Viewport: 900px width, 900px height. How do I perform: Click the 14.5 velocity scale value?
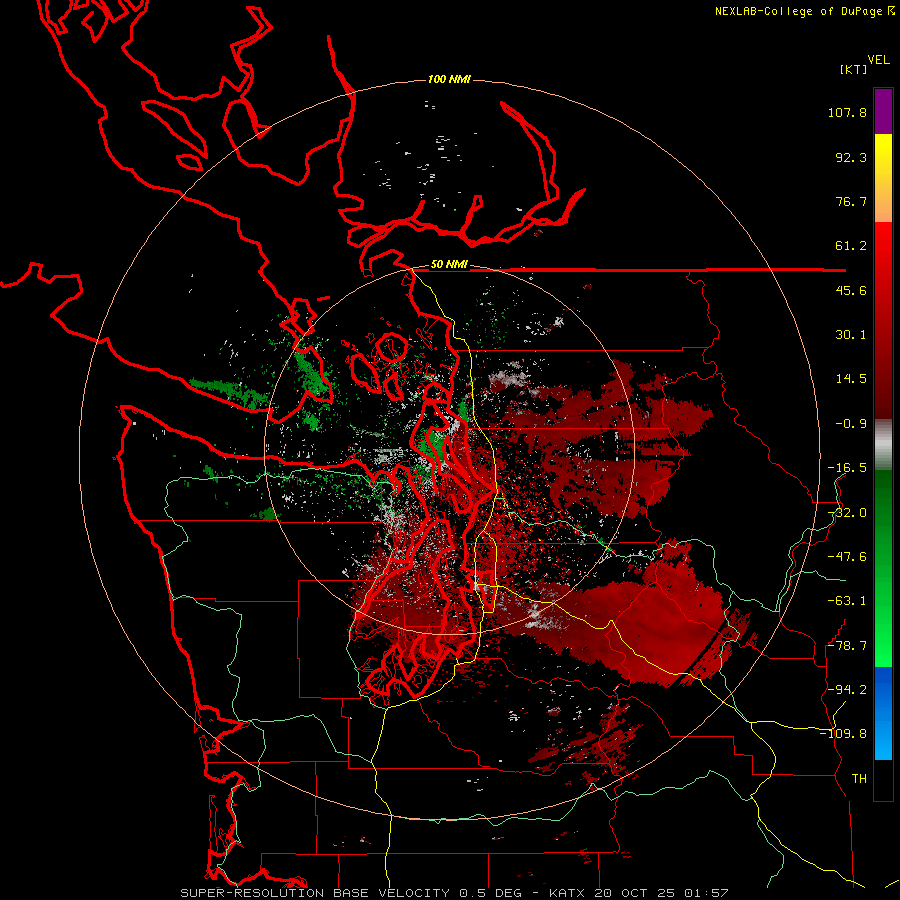pos(851,379)
